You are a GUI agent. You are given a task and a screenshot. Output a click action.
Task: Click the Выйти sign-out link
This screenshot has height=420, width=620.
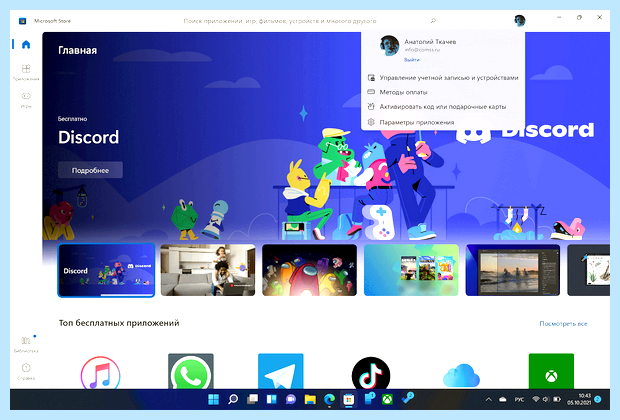[x=412, y=60]
